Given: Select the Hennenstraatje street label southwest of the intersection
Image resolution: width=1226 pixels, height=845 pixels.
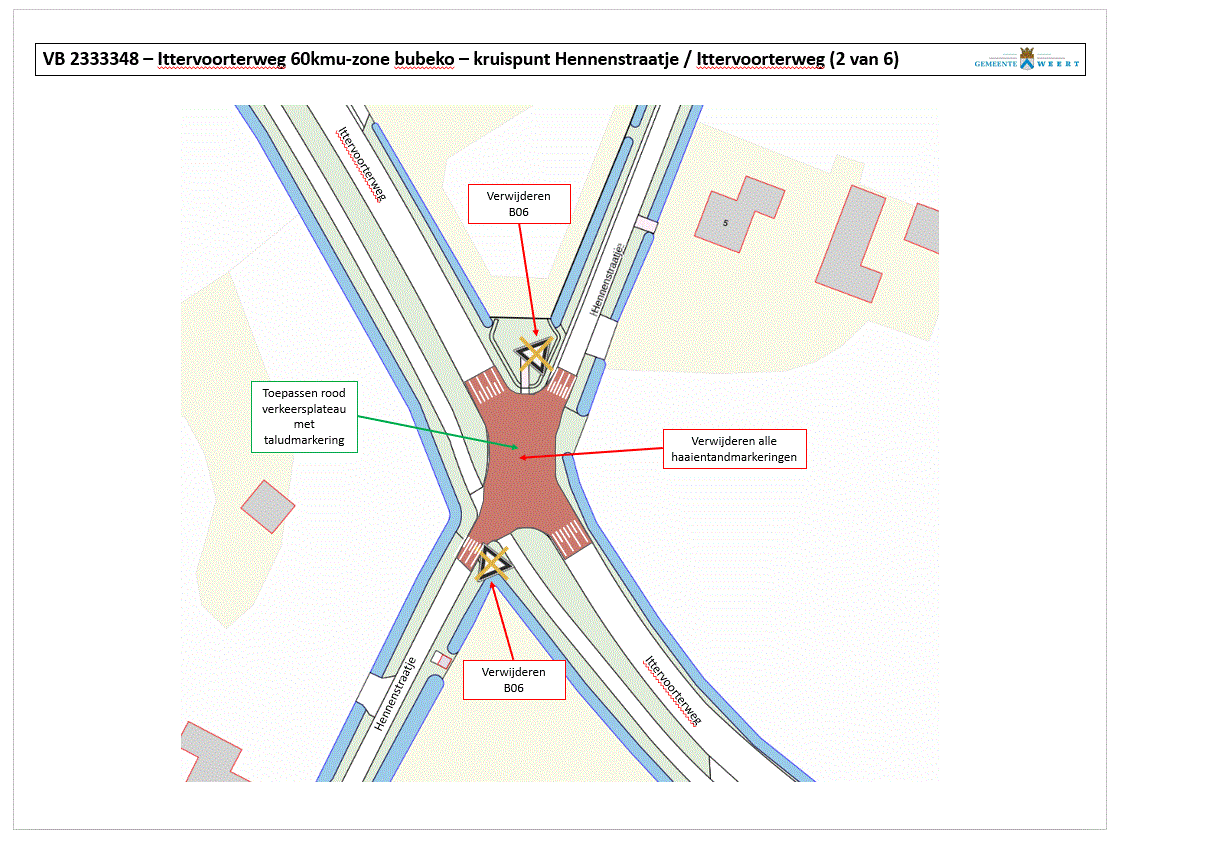Looking at the screenshot, I should pyautogui.click(x=395, y=695).
